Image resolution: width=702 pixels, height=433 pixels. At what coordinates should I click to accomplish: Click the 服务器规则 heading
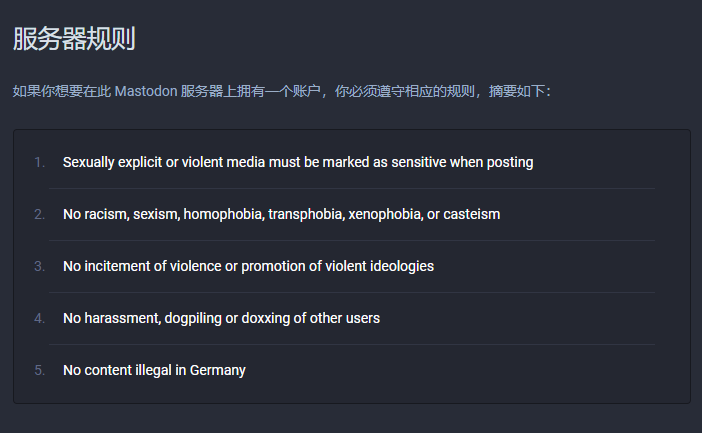click(74, 39)
